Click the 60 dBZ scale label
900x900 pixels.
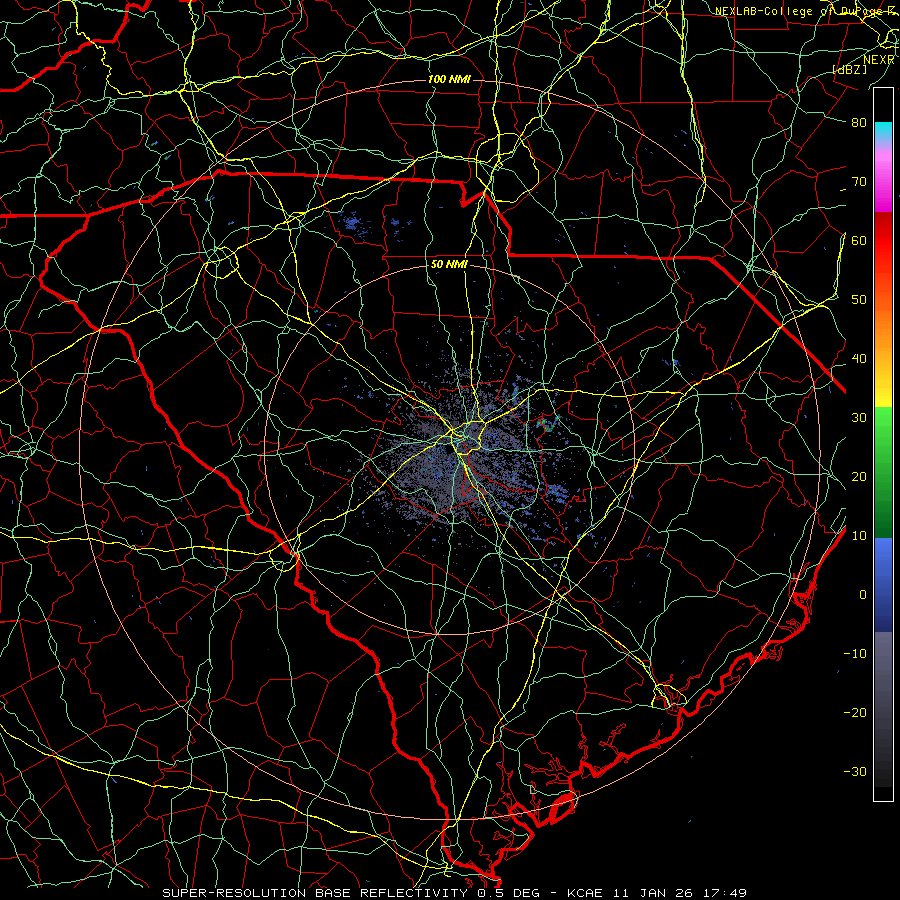tap(859, 240)
